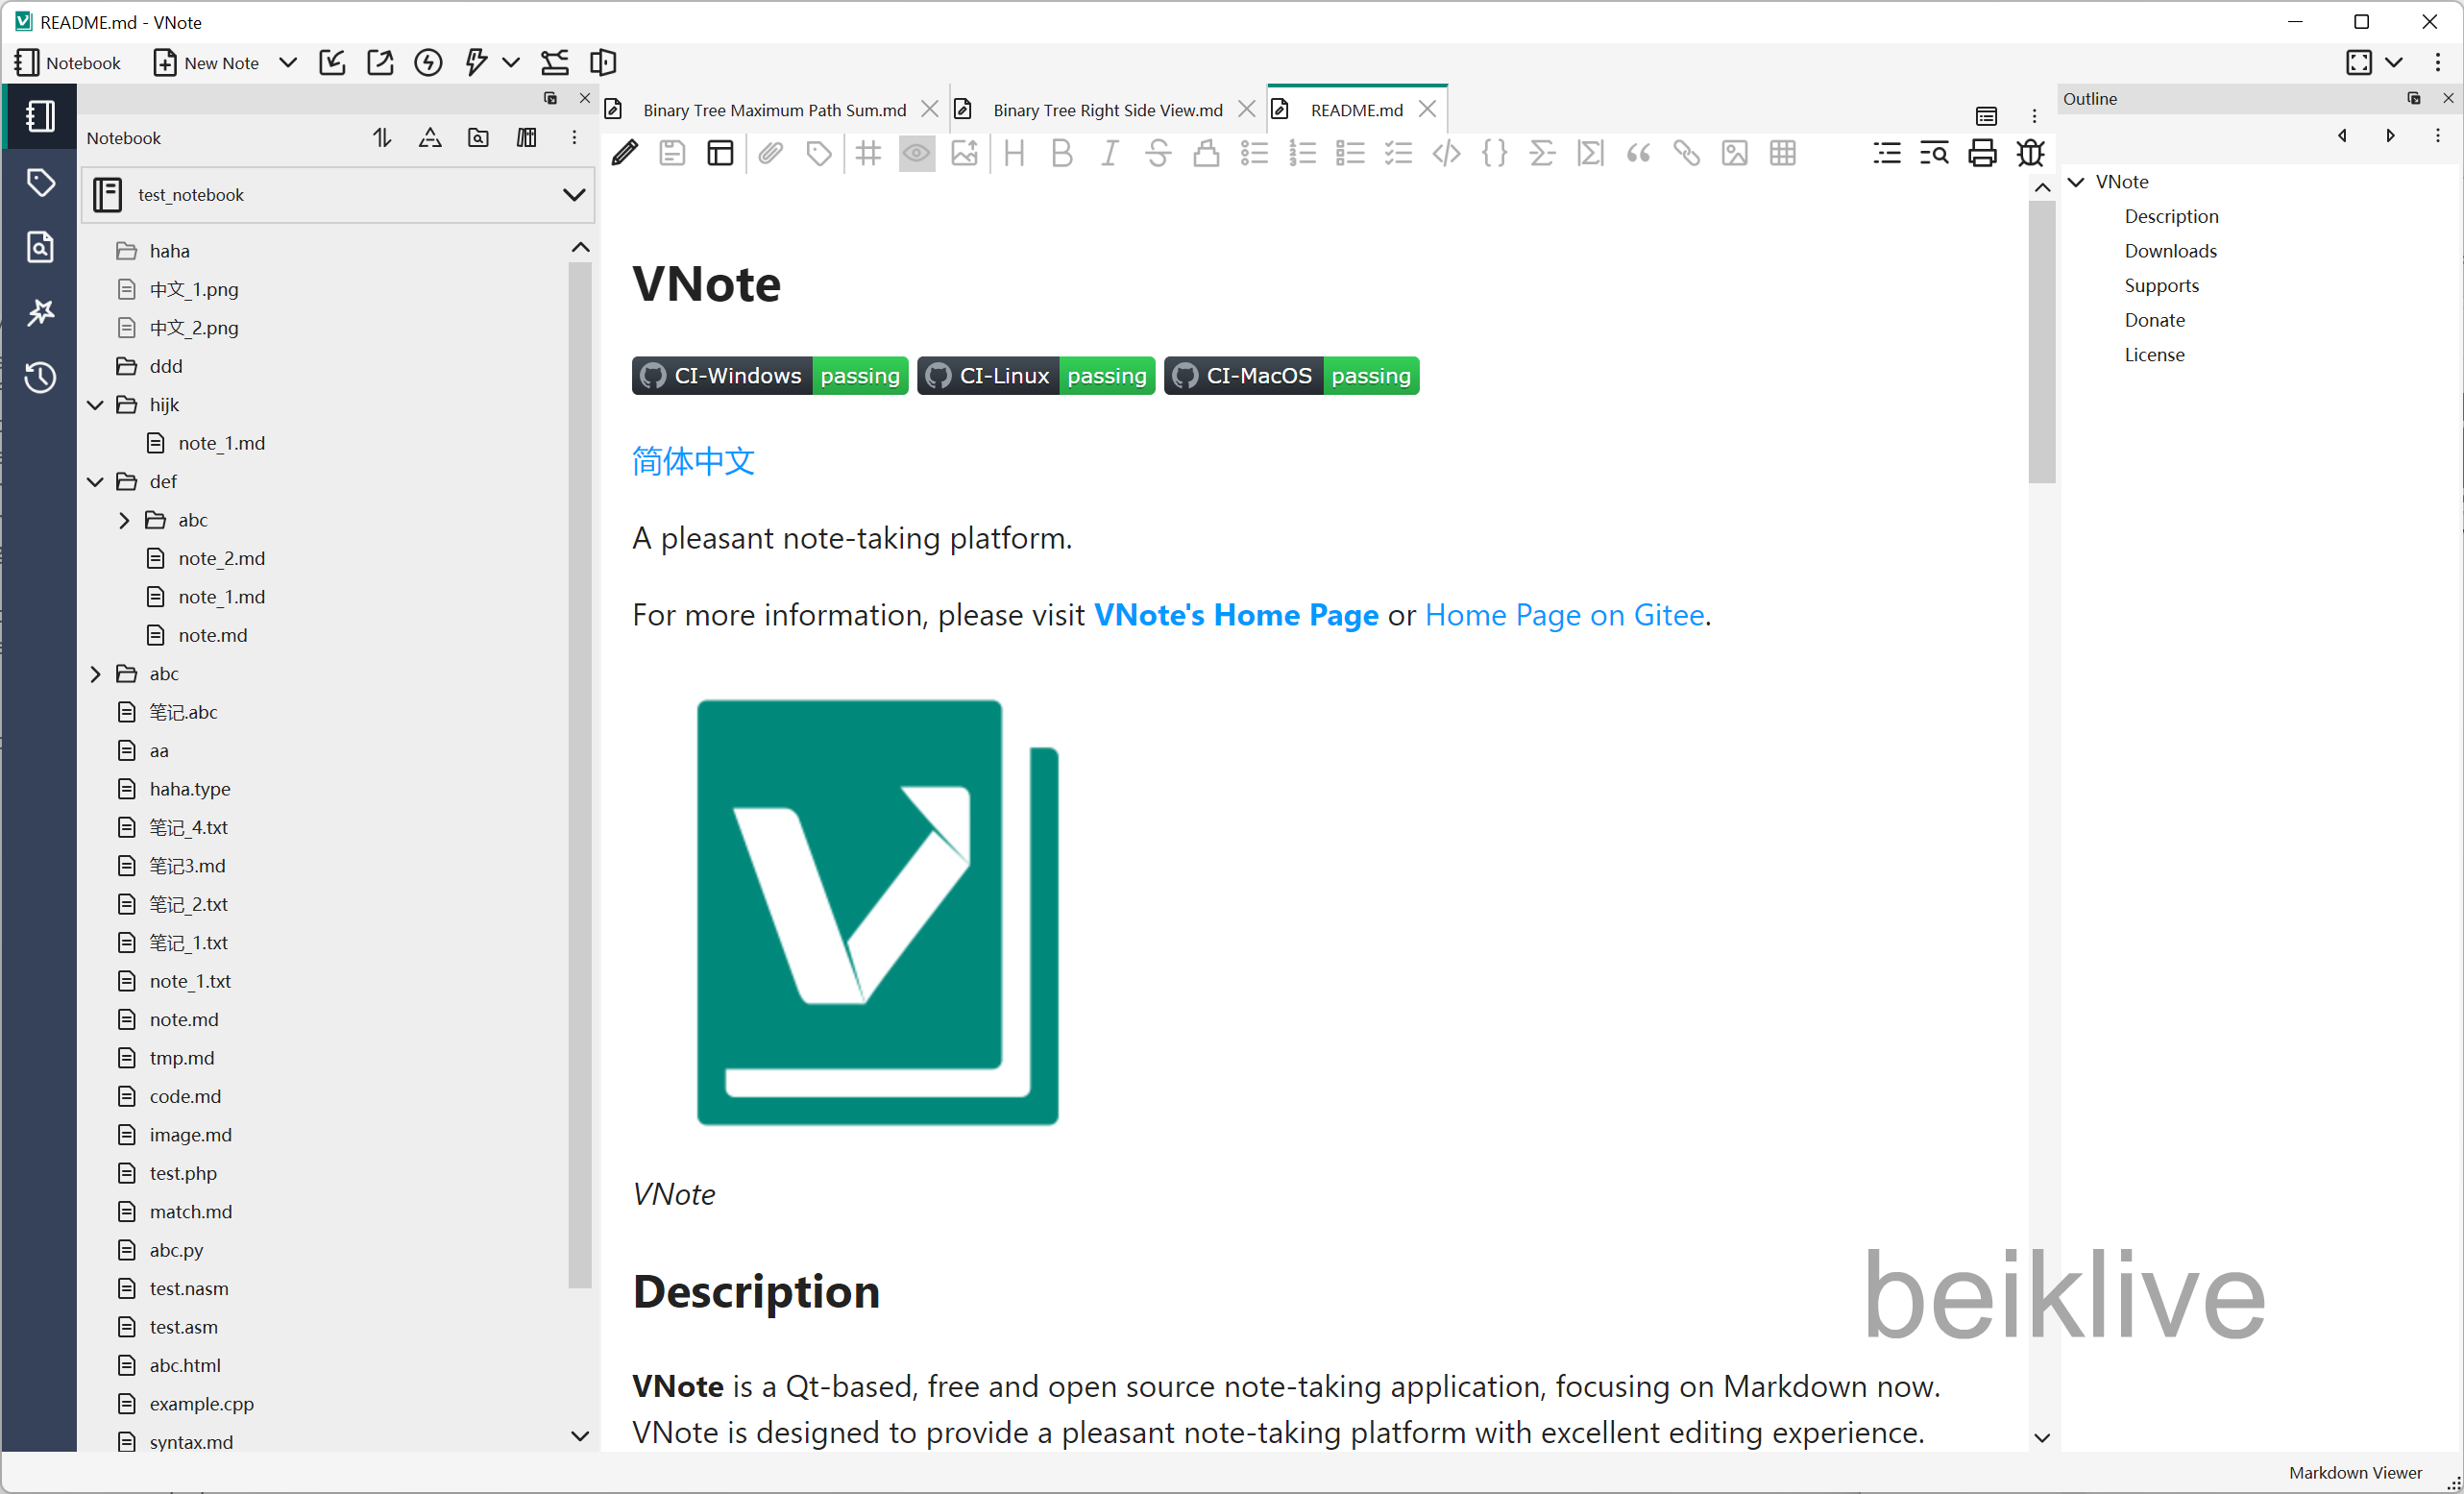Click the CI-MacOS passing badge

pos(1291,376)
